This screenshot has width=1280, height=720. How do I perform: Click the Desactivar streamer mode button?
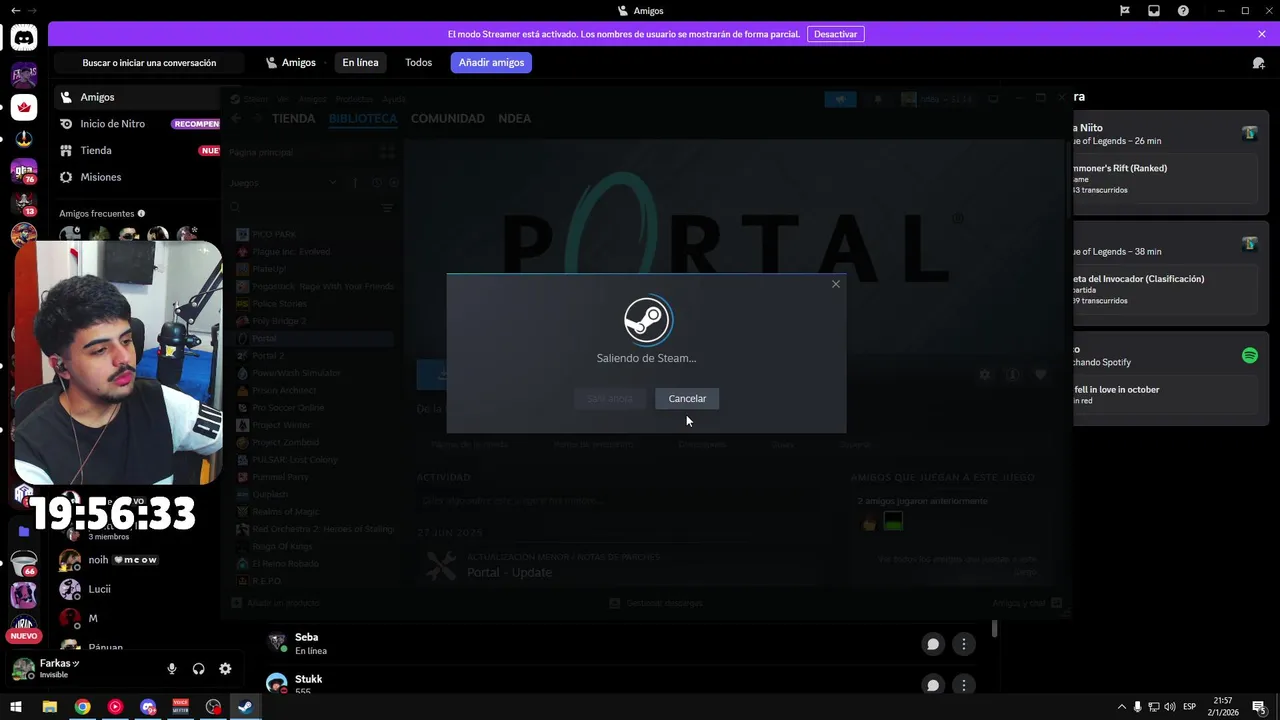coord(835,34)
